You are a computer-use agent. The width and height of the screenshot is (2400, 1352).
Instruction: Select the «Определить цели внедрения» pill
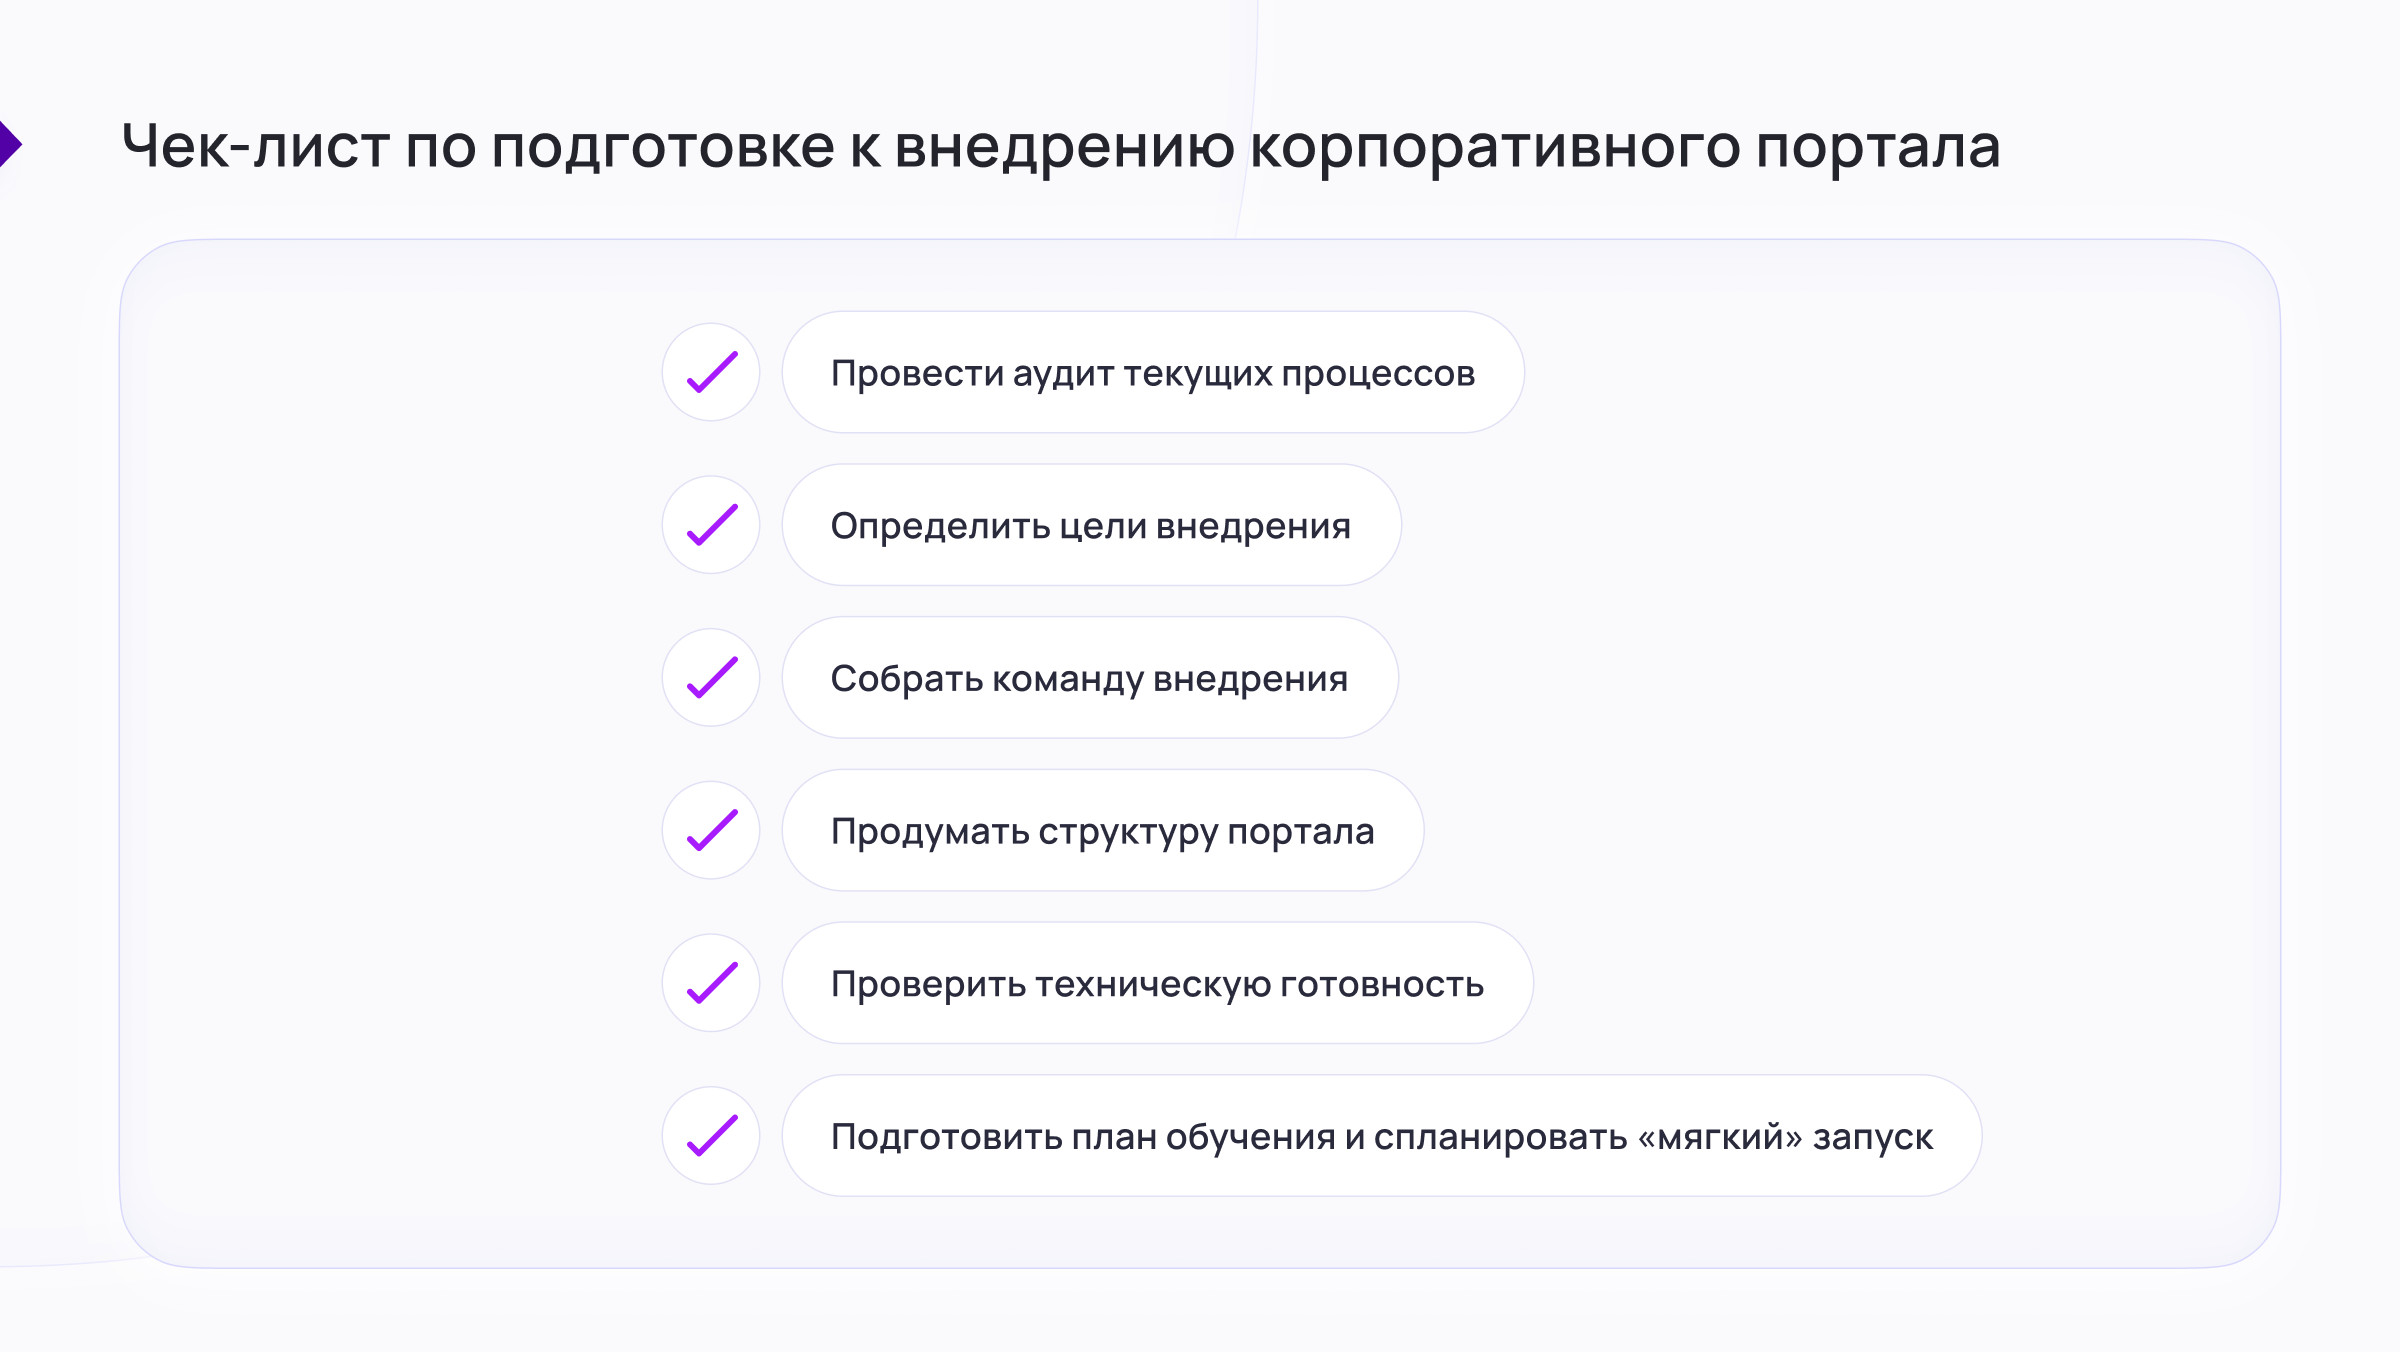pyautogui.click(x=1090, y=526)
